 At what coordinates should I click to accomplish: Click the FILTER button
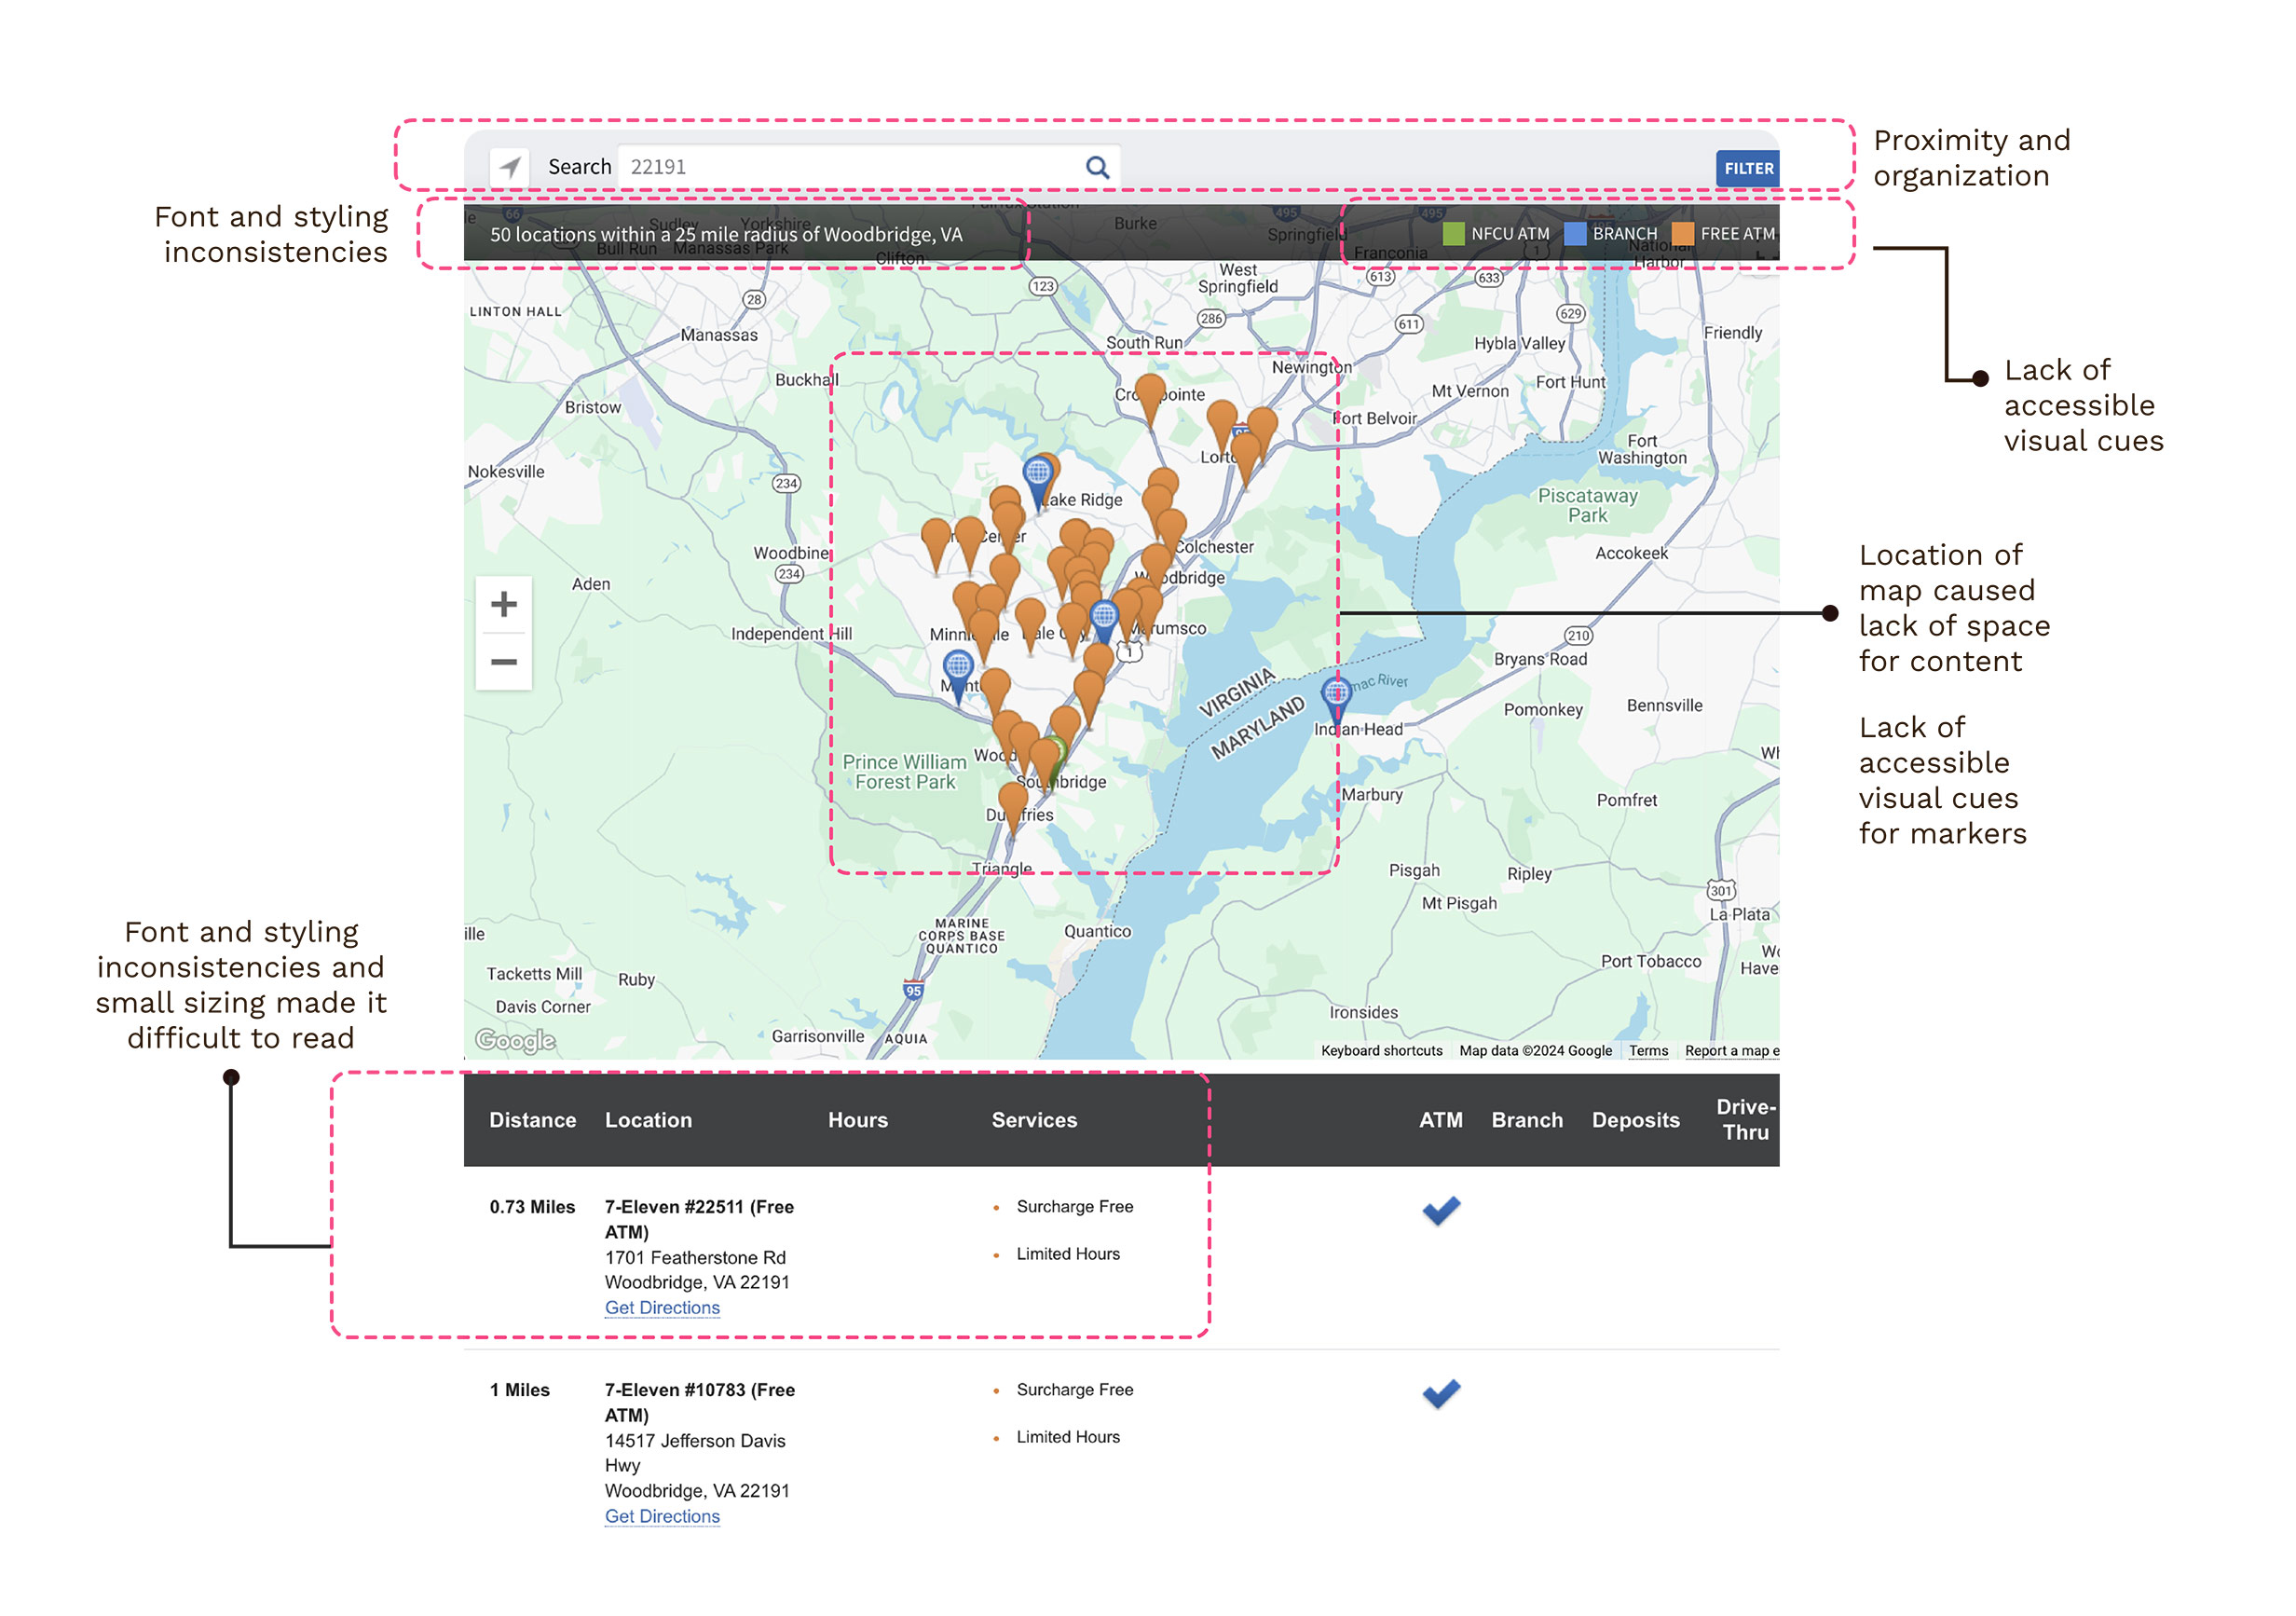point(1747,168)
